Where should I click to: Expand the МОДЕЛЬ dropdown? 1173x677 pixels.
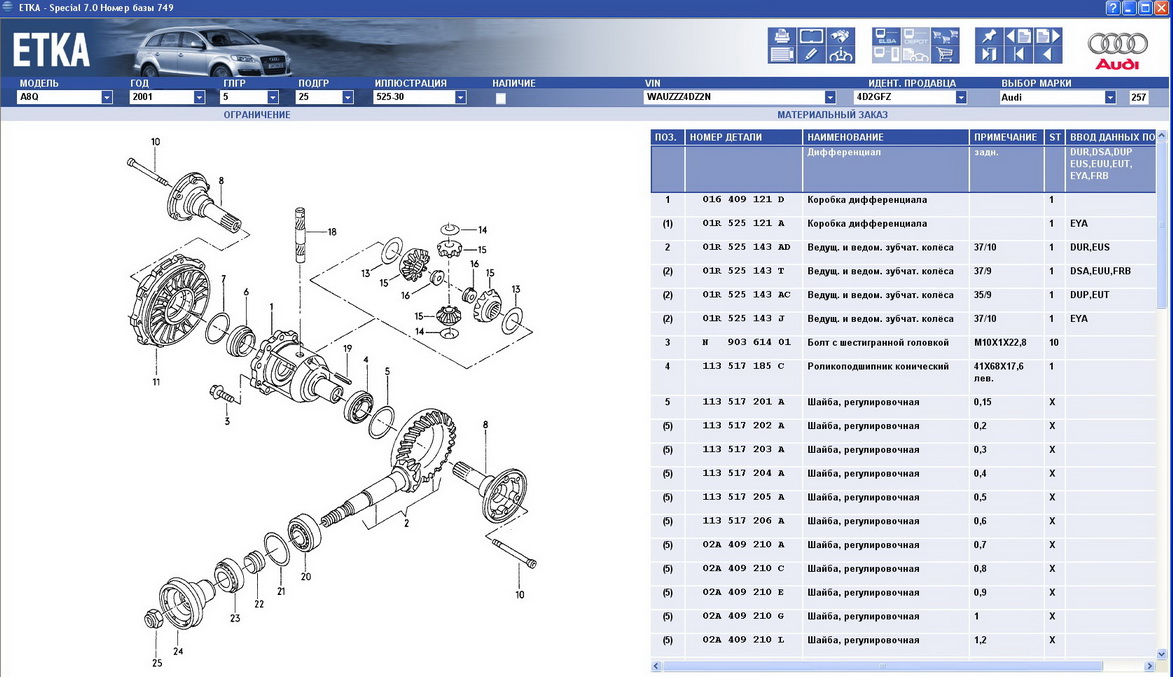tap(107, 98)
